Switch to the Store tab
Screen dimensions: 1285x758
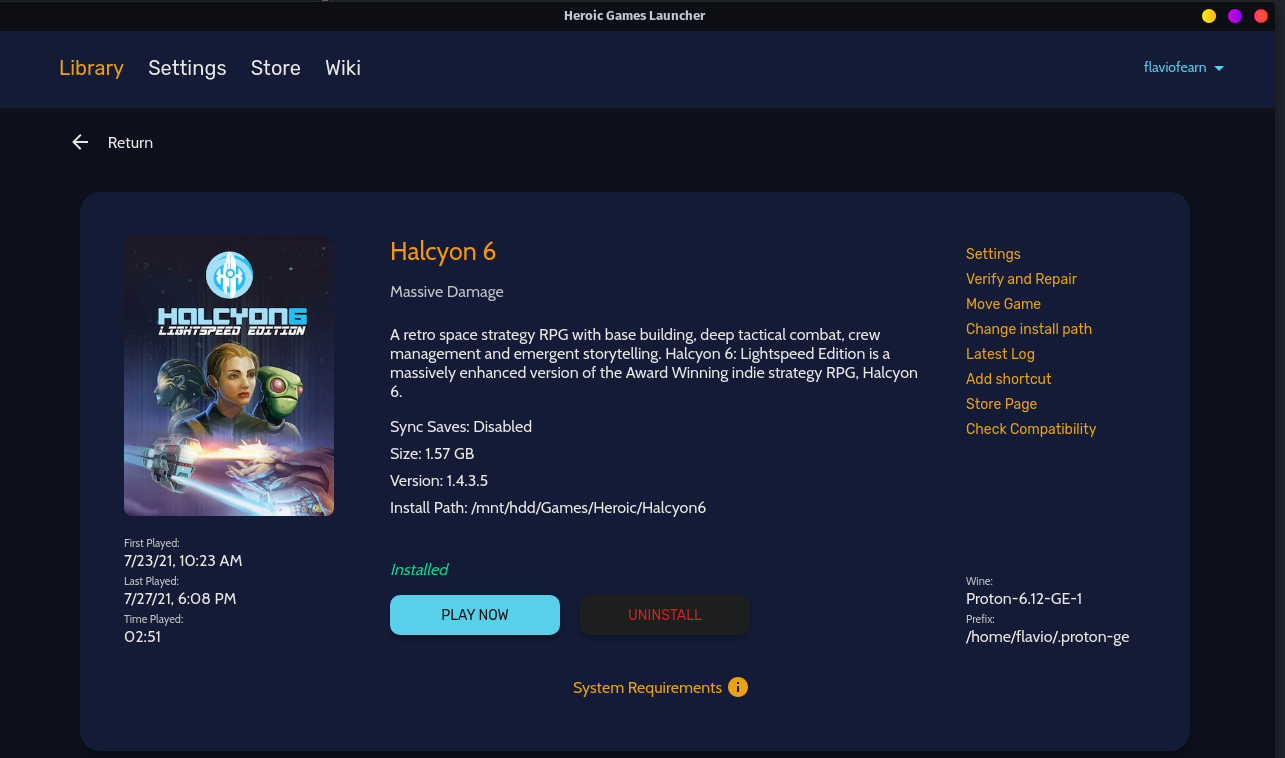(276, 68)
